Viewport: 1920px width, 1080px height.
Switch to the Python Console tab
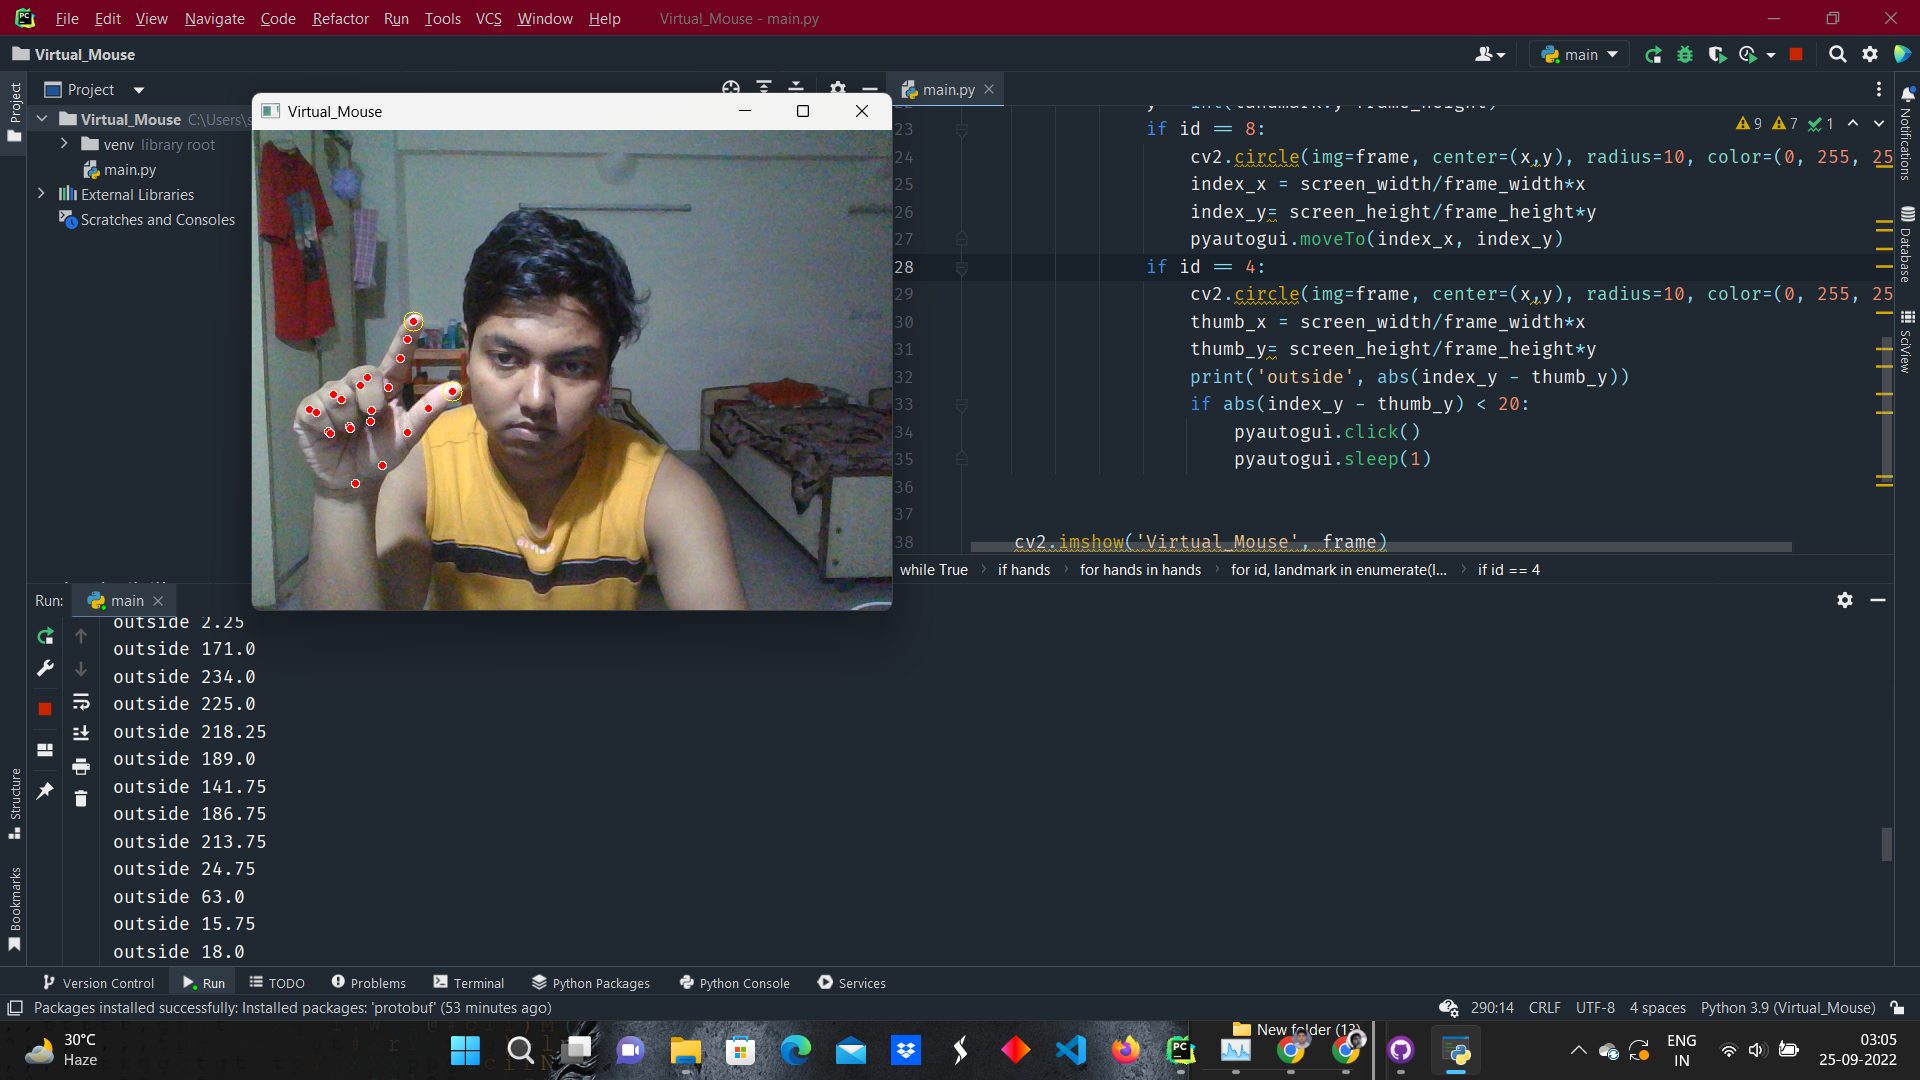click(735, 983)
